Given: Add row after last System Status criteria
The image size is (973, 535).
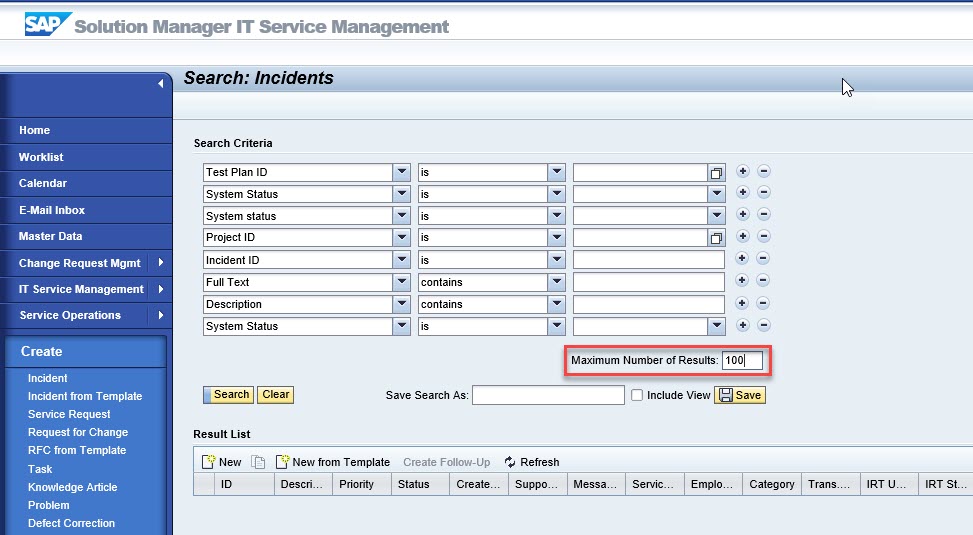Looking at the screenshot, I should (x=742, y=325).
